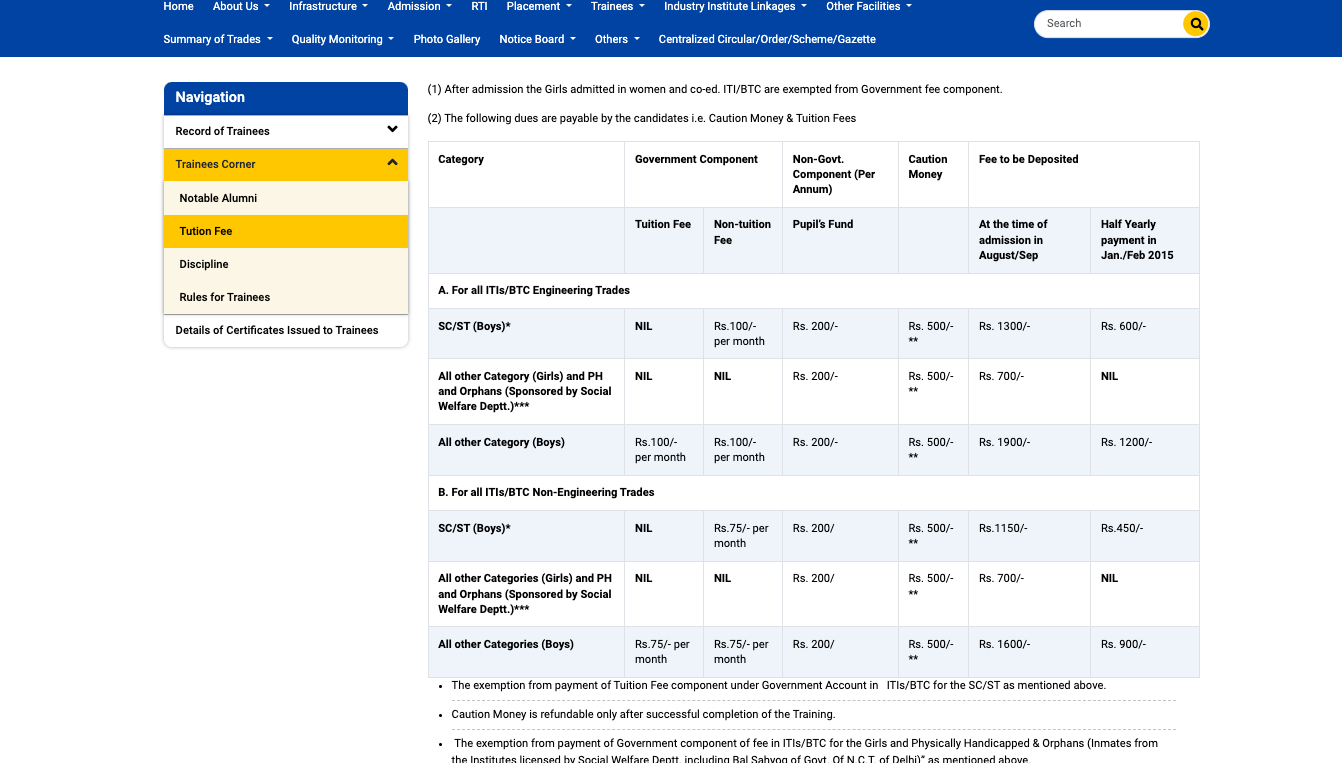The width and height of the screenshot is (1342, 763).
Task: Open the Summary of Trades dropdown
Action: tap(217, 39)
